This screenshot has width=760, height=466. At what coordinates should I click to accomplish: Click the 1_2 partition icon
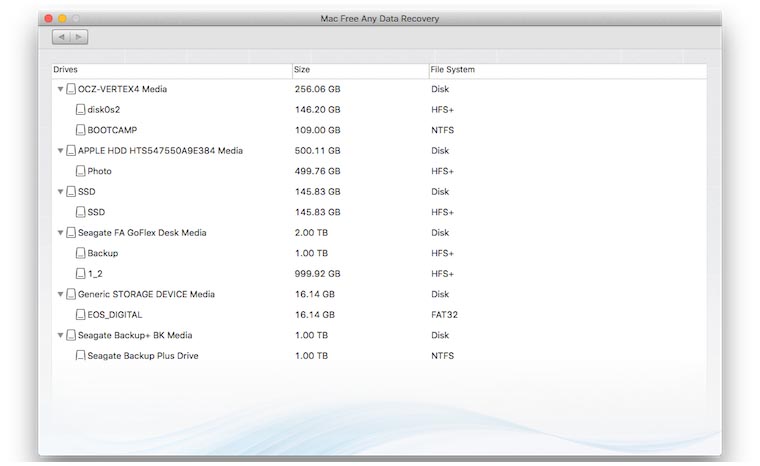[80, 273]
